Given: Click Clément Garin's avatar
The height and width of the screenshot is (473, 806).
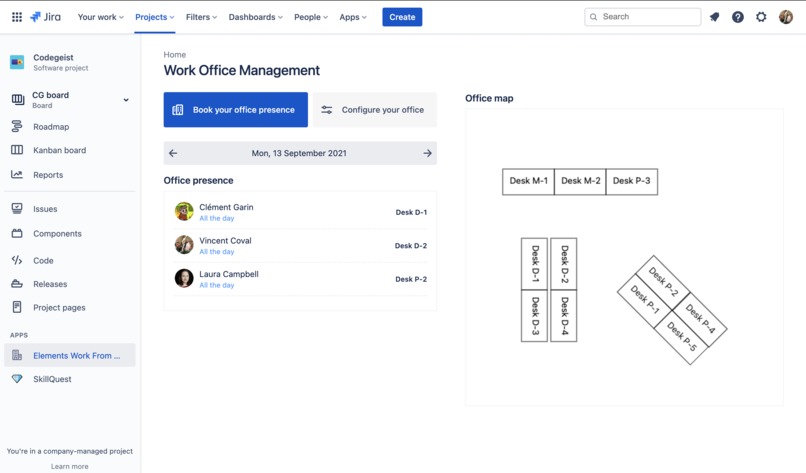Looking at the screenshot, I should 184,211.
